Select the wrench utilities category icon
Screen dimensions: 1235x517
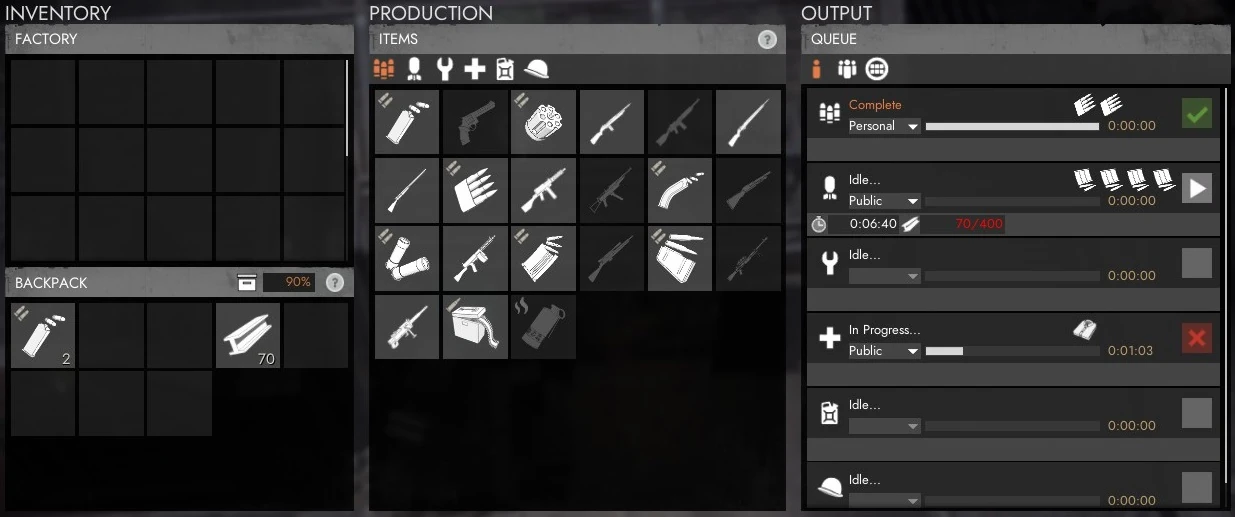point(445,69)
